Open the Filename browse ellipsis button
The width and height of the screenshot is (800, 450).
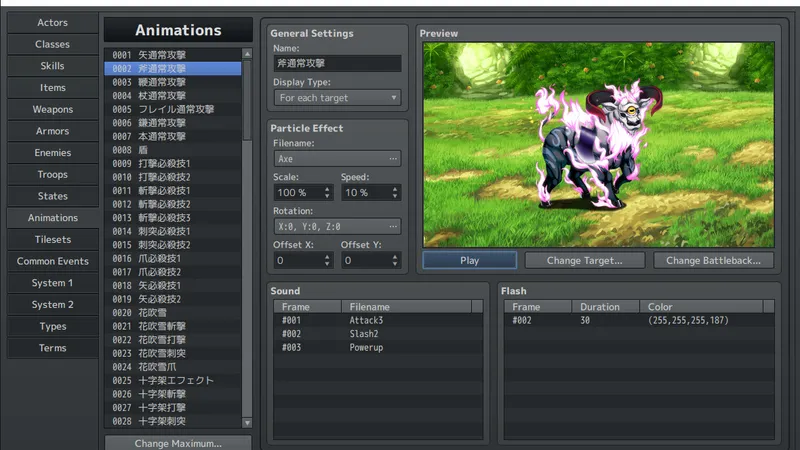(393, 159)
